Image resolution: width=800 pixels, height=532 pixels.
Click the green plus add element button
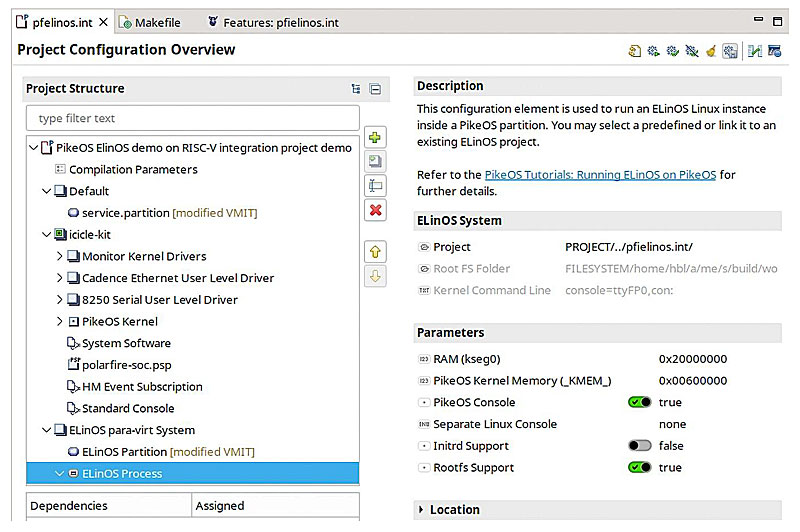pyautogui.click(x=376, y=137)
